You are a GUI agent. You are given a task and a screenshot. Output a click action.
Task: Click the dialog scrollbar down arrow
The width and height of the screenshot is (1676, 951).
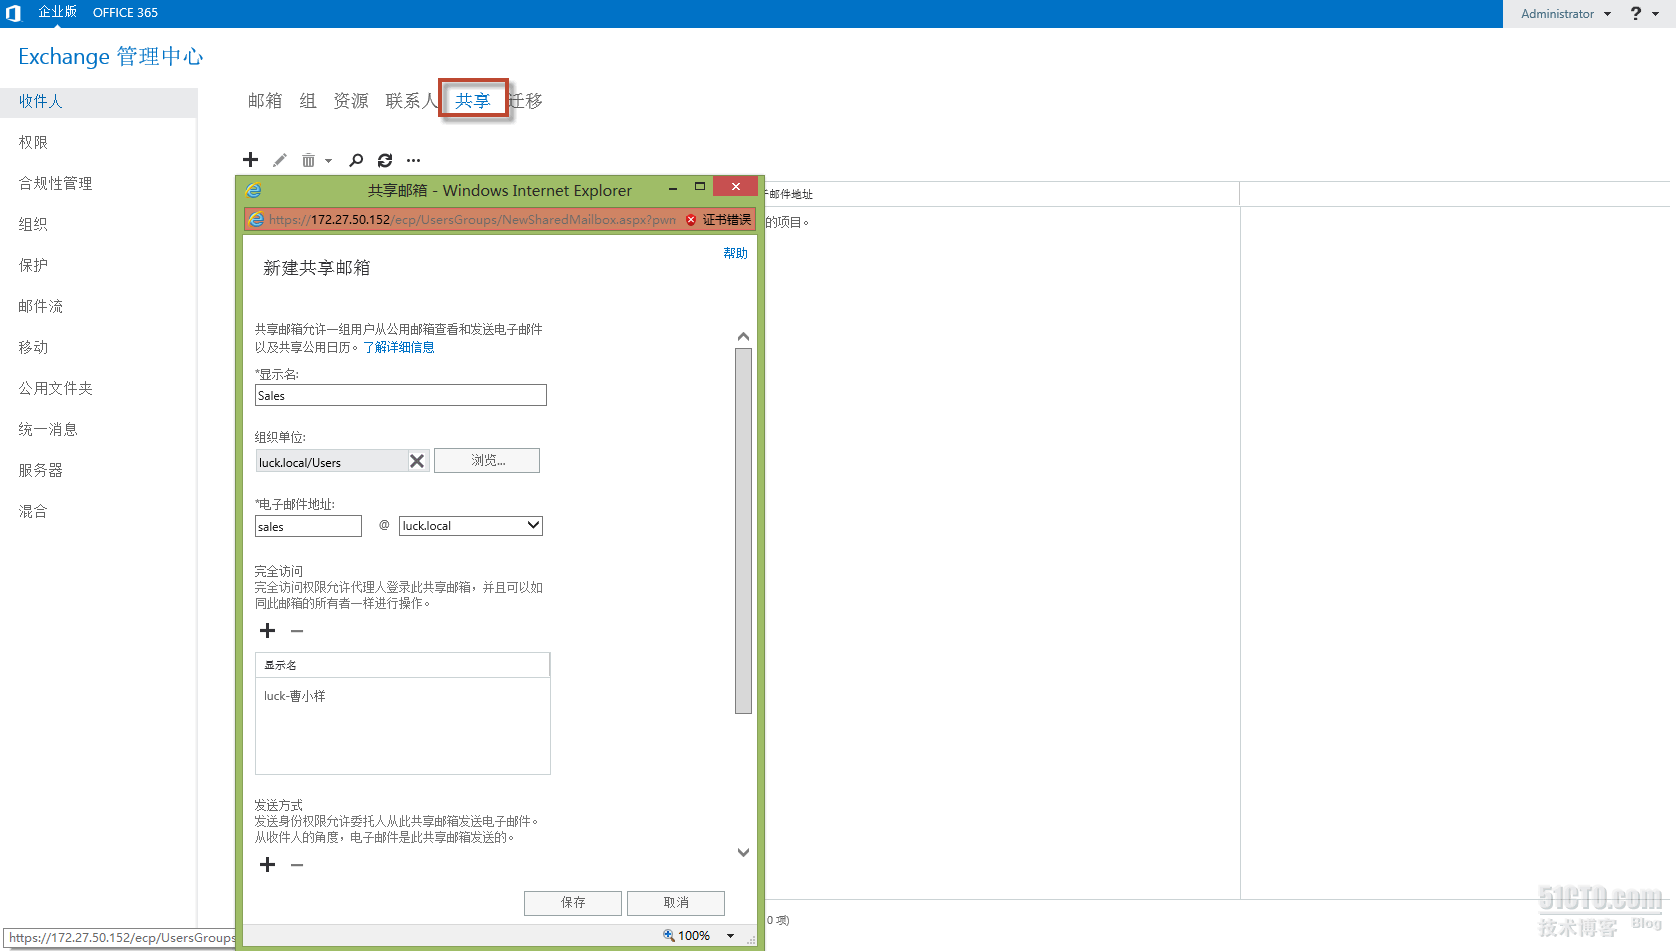point(743,853)
